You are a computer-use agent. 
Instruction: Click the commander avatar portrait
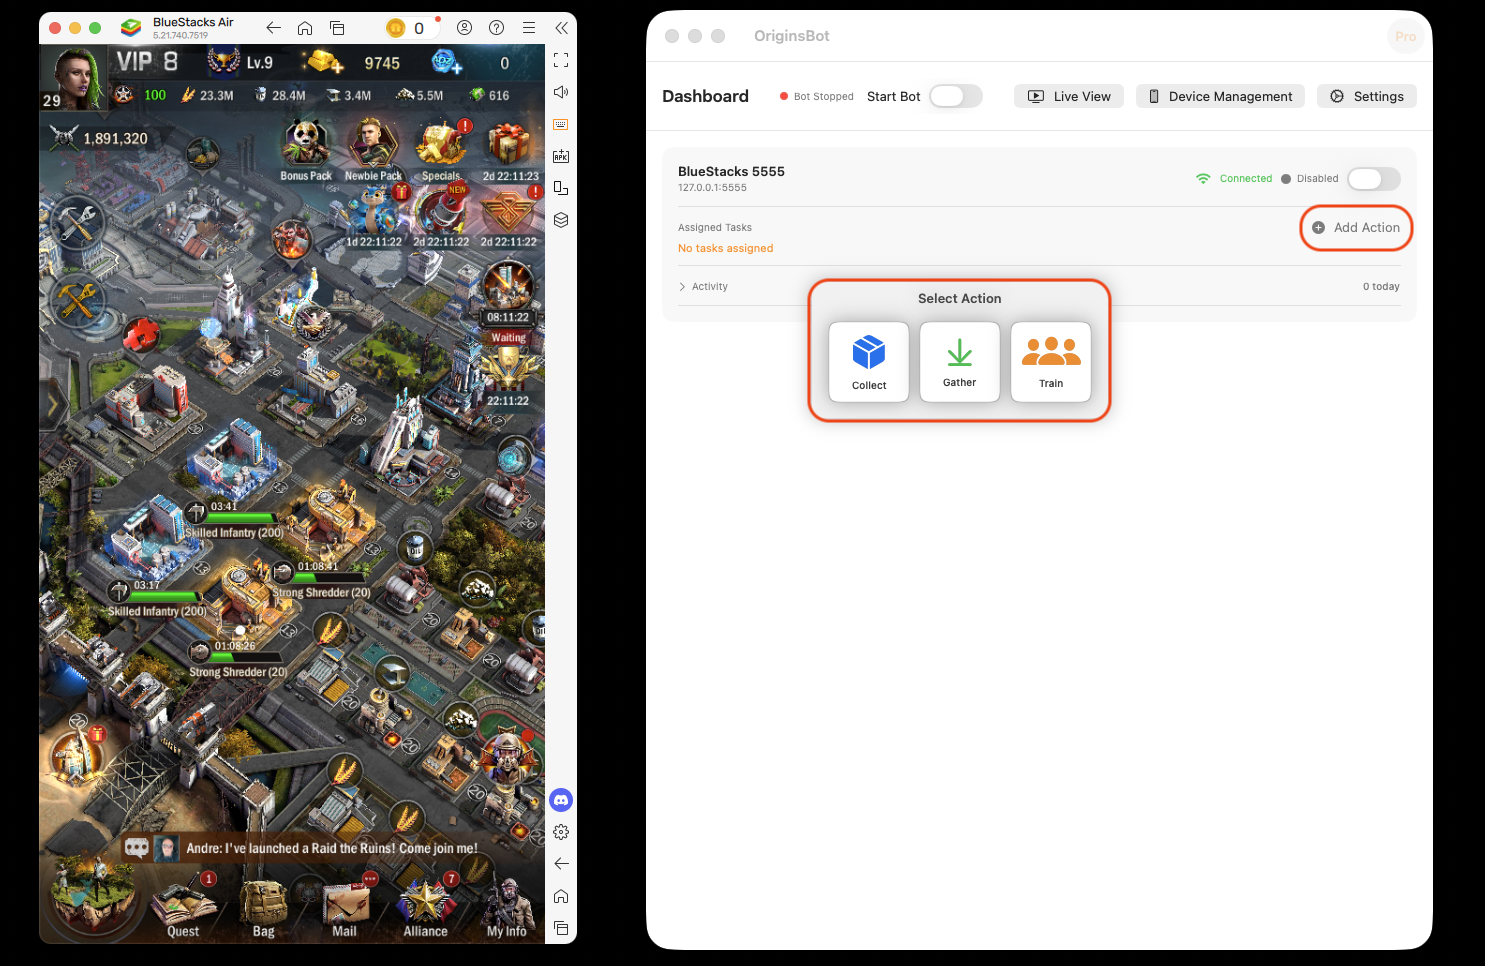tap(72, 76)
